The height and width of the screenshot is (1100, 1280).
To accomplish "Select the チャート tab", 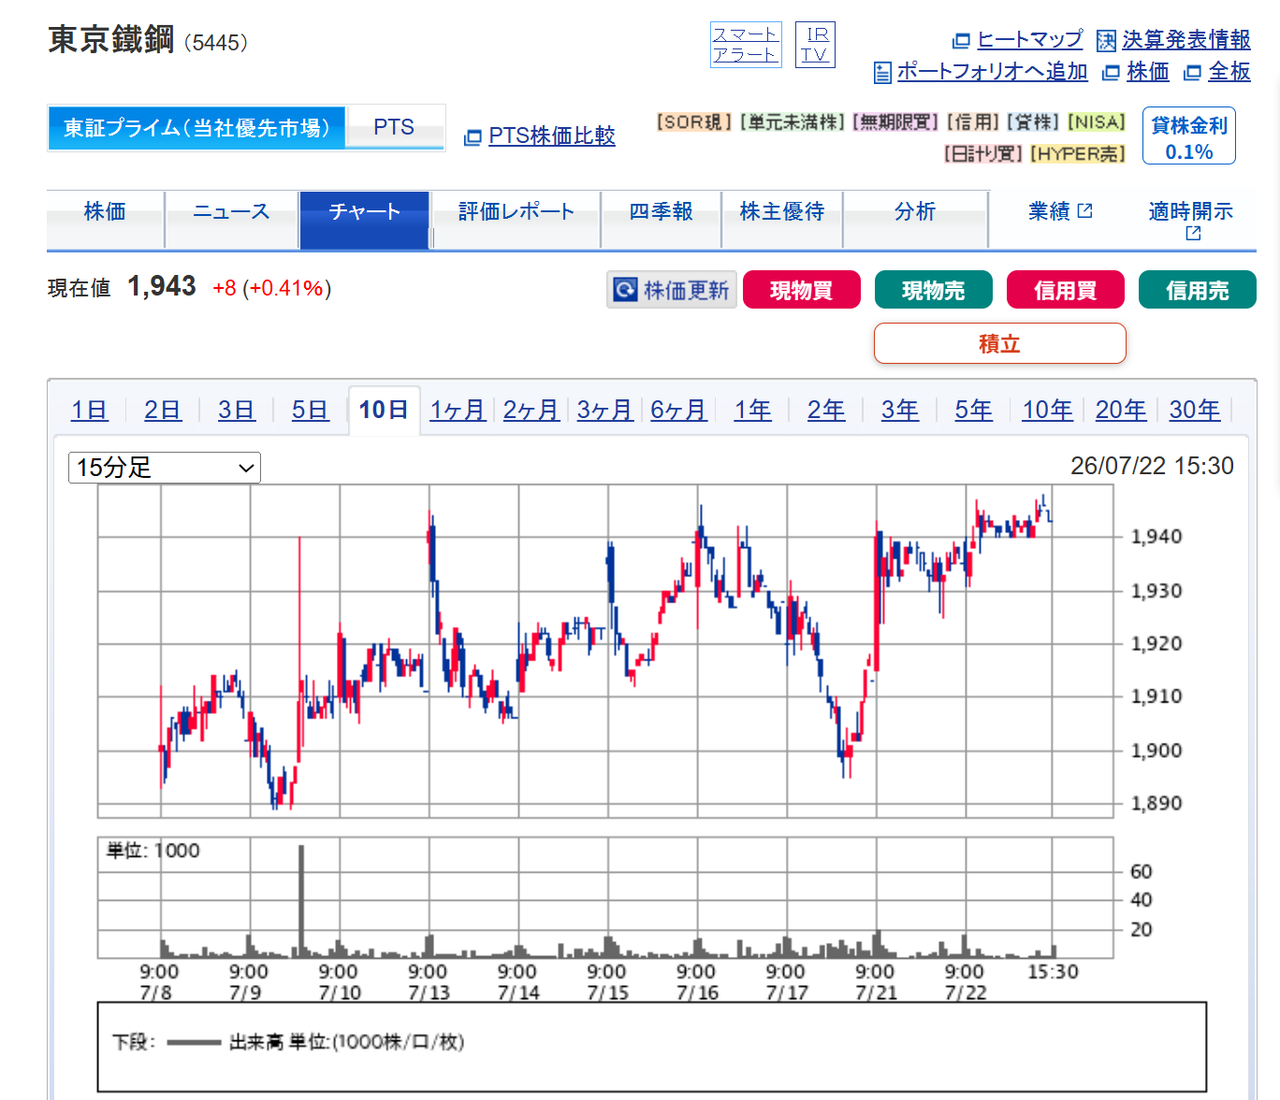I will coord(365,219).
